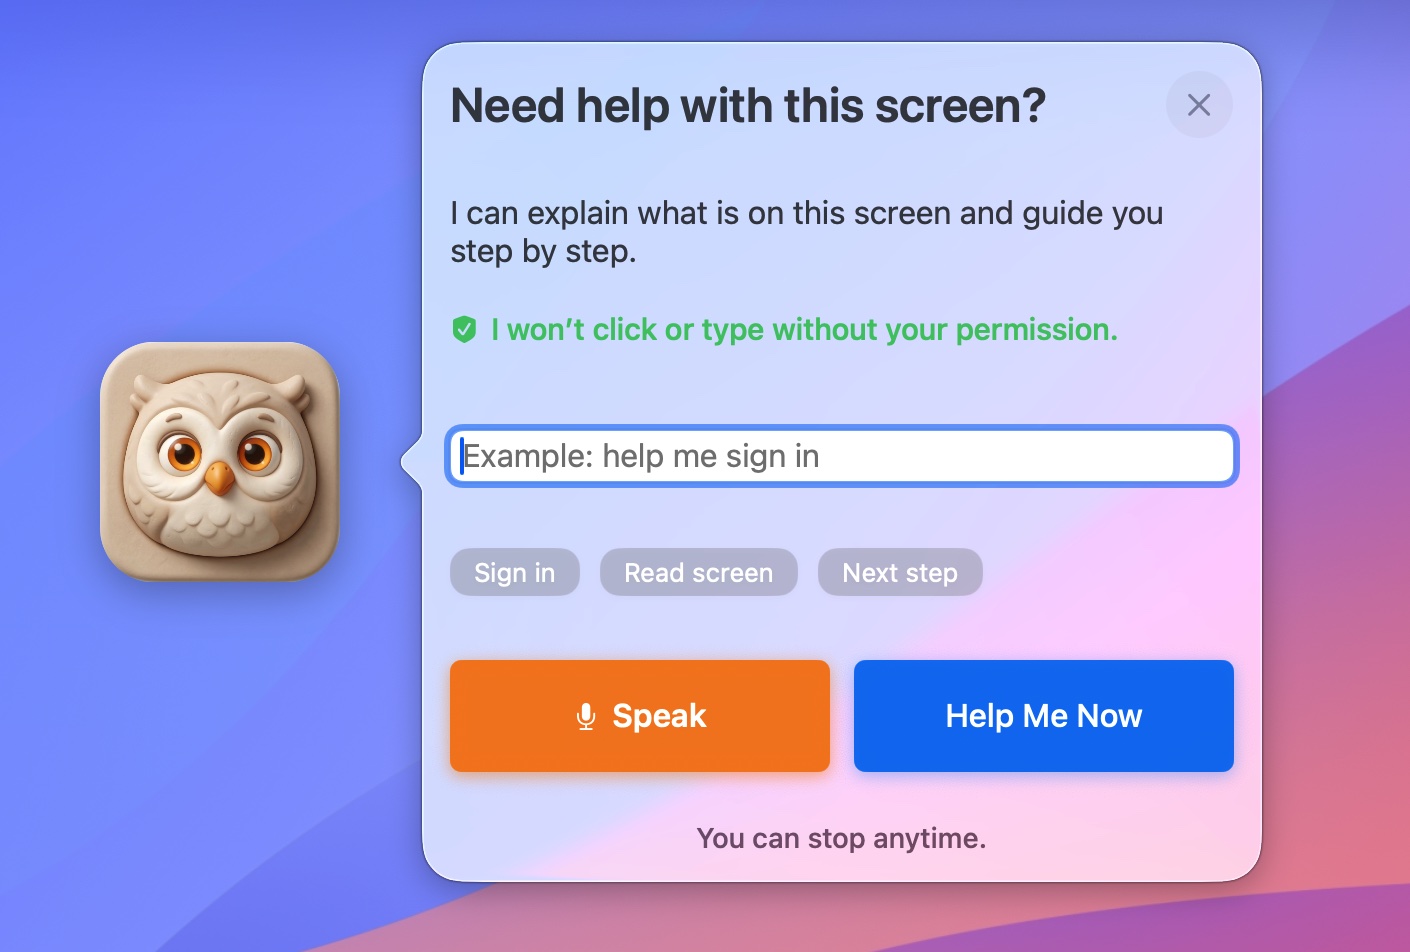
Task: Click the green shield checkmark icon
Action: tap(464, 329)
